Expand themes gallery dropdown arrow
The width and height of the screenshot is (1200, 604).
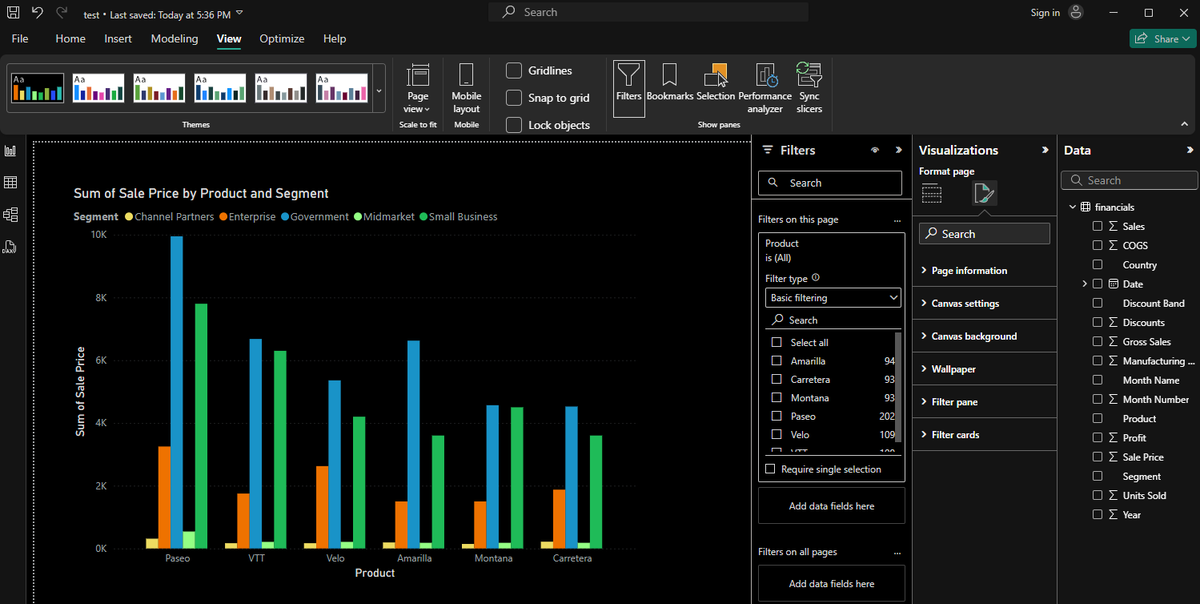tap(378, 92)
